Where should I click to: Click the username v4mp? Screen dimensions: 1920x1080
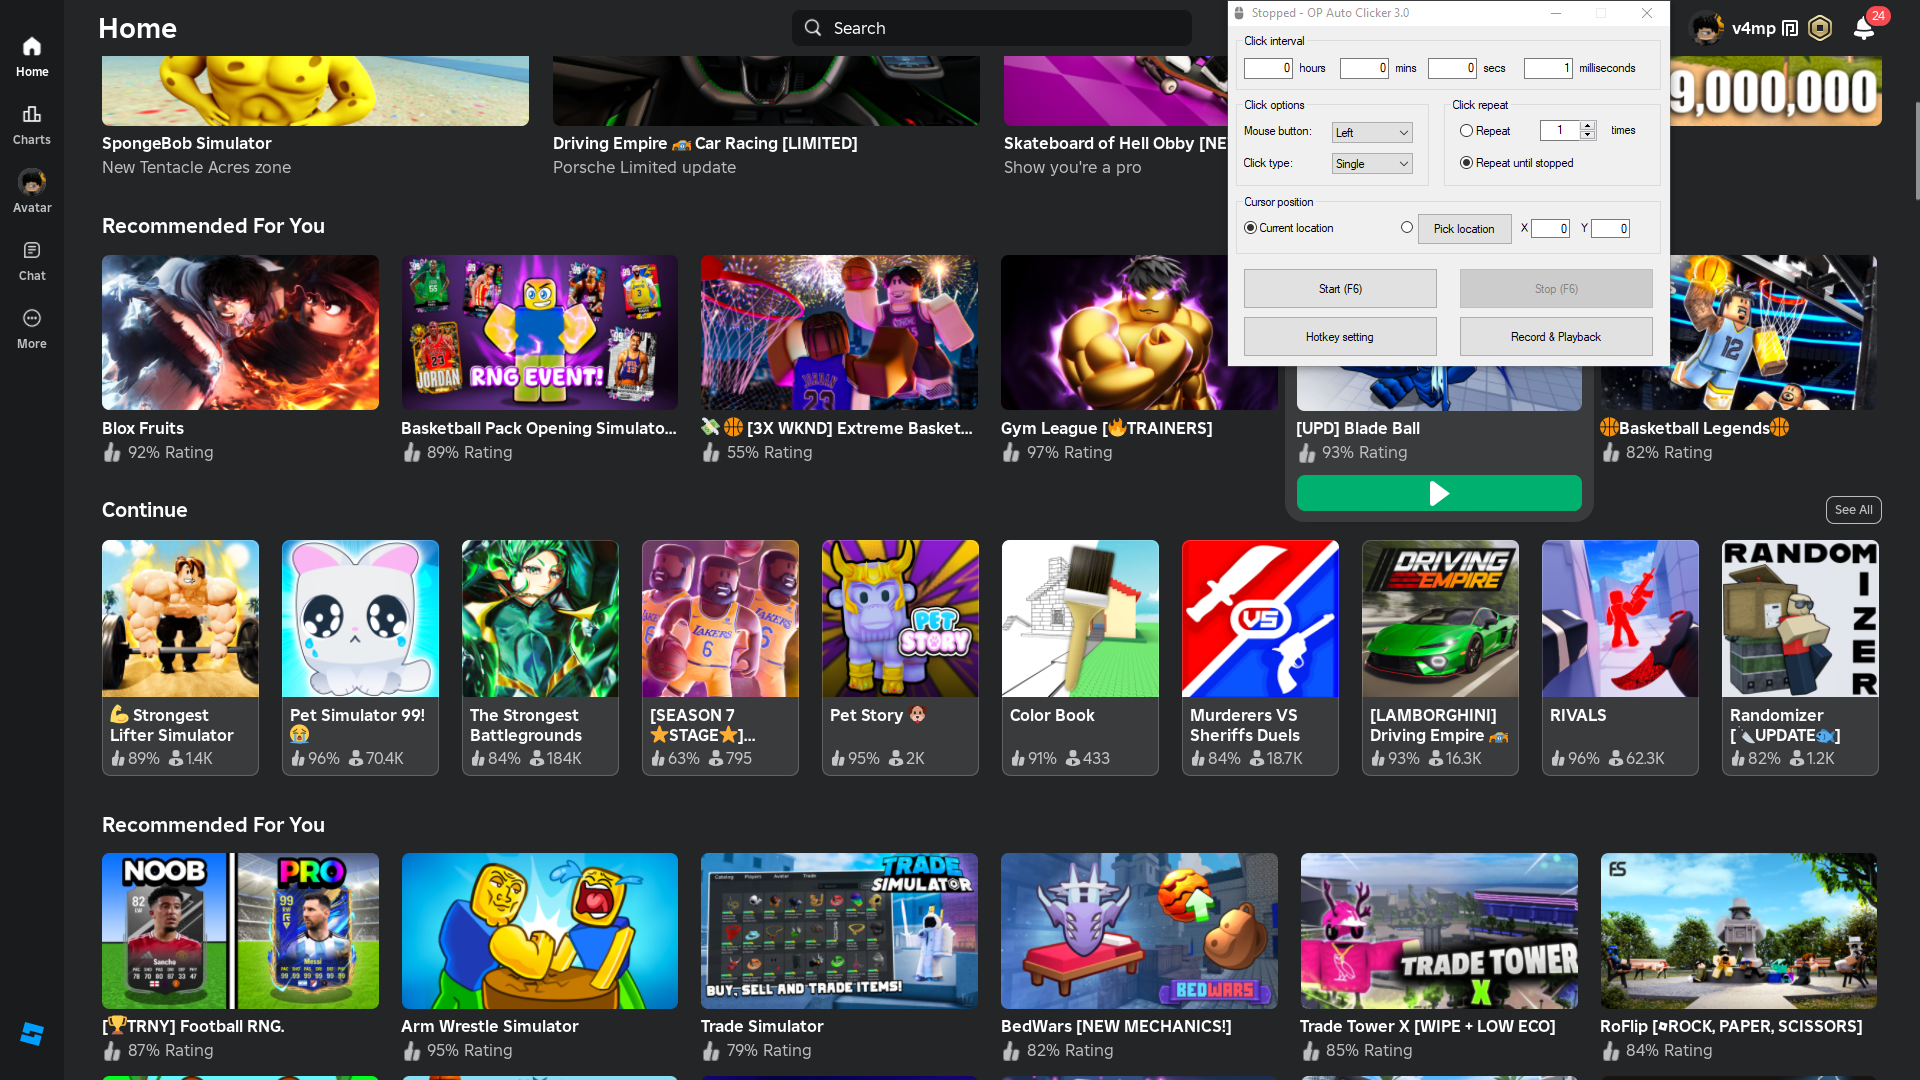coord(1754,28)
